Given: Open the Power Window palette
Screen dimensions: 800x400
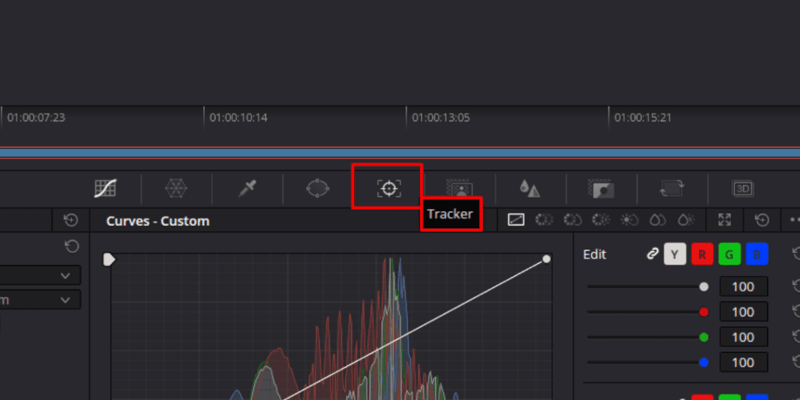Looking at the screenshot, I should tap(317, 188).
